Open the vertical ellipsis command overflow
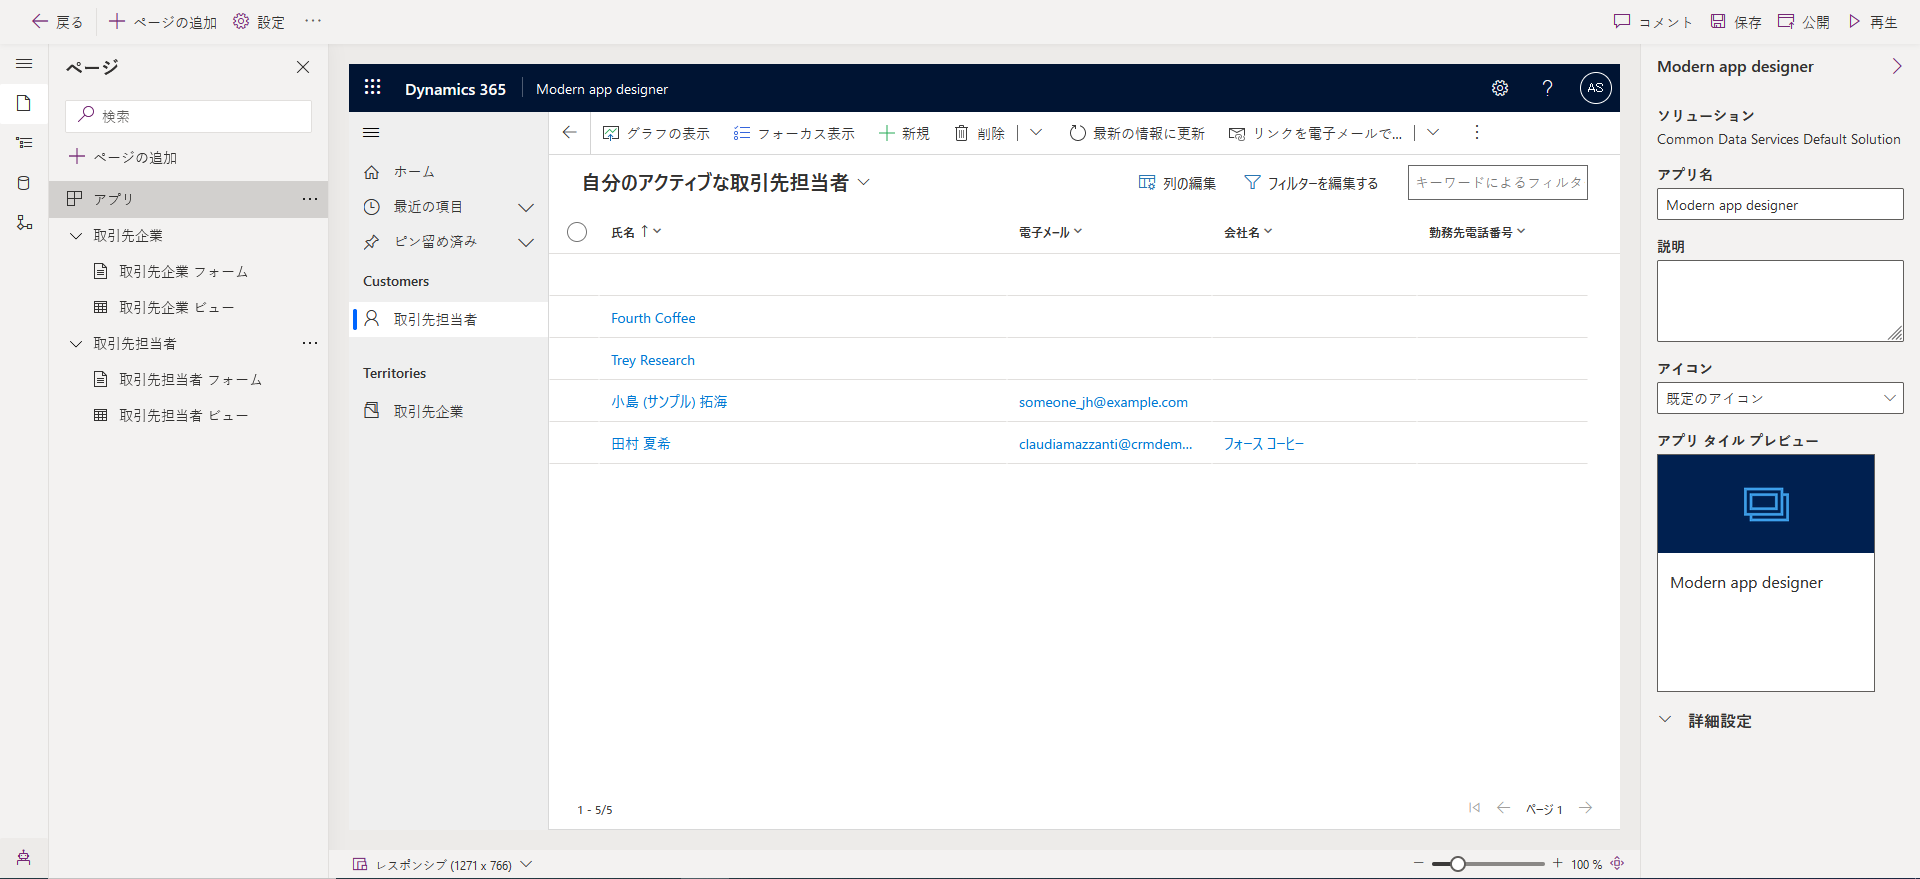 click(x=1477, y=133)
